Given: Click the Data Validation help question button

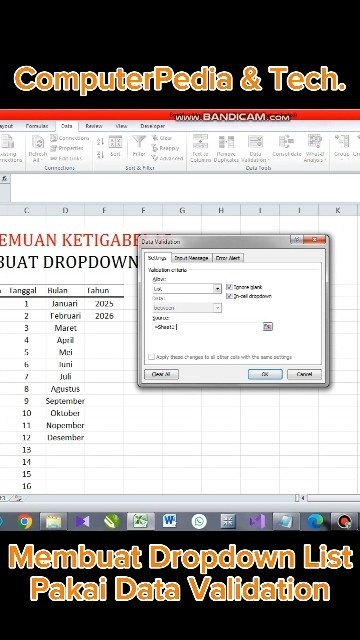Looking at the screenshot, I should [x=296, y=240].
